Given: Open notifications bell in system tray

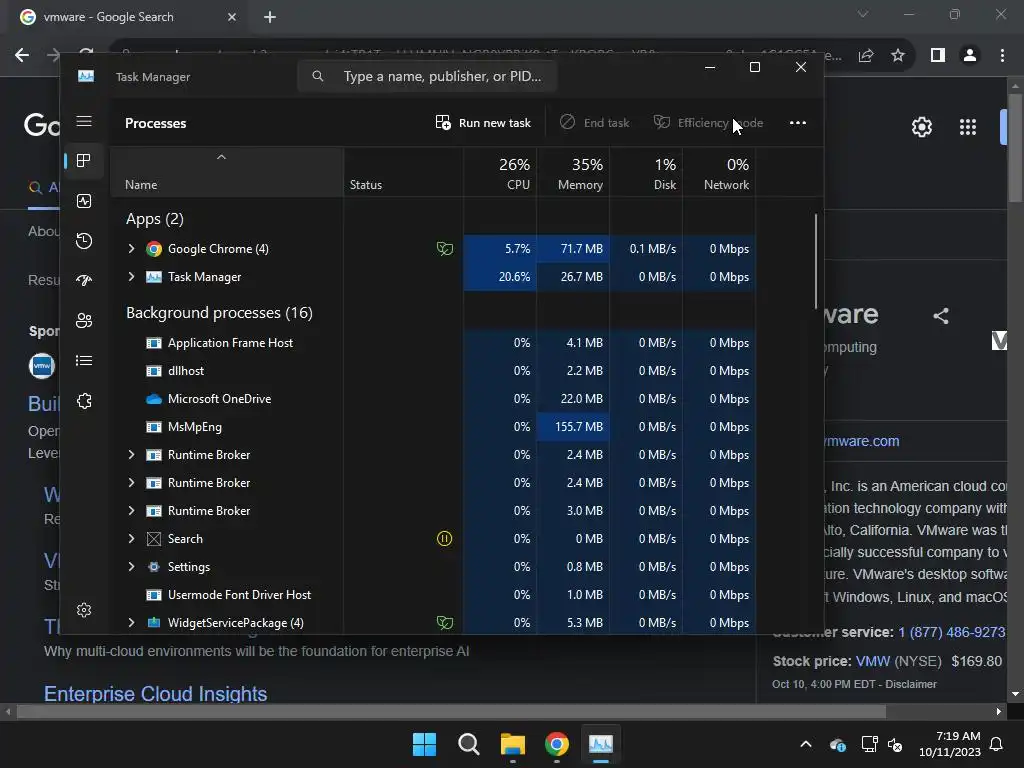Looking at the screenshot, I should pyautogui.click(x=997, y=744).
